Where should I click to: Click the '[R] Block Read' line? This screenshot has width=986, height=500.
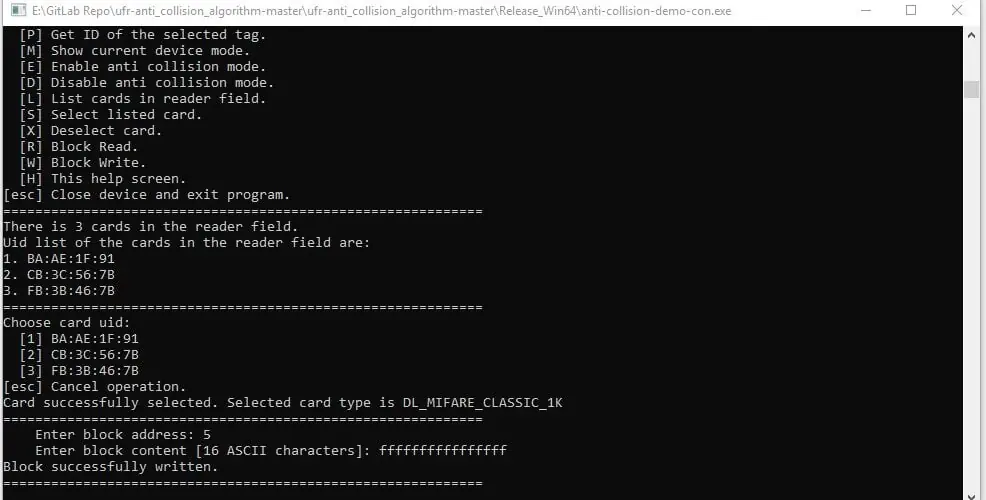click(x=79, y=147)
